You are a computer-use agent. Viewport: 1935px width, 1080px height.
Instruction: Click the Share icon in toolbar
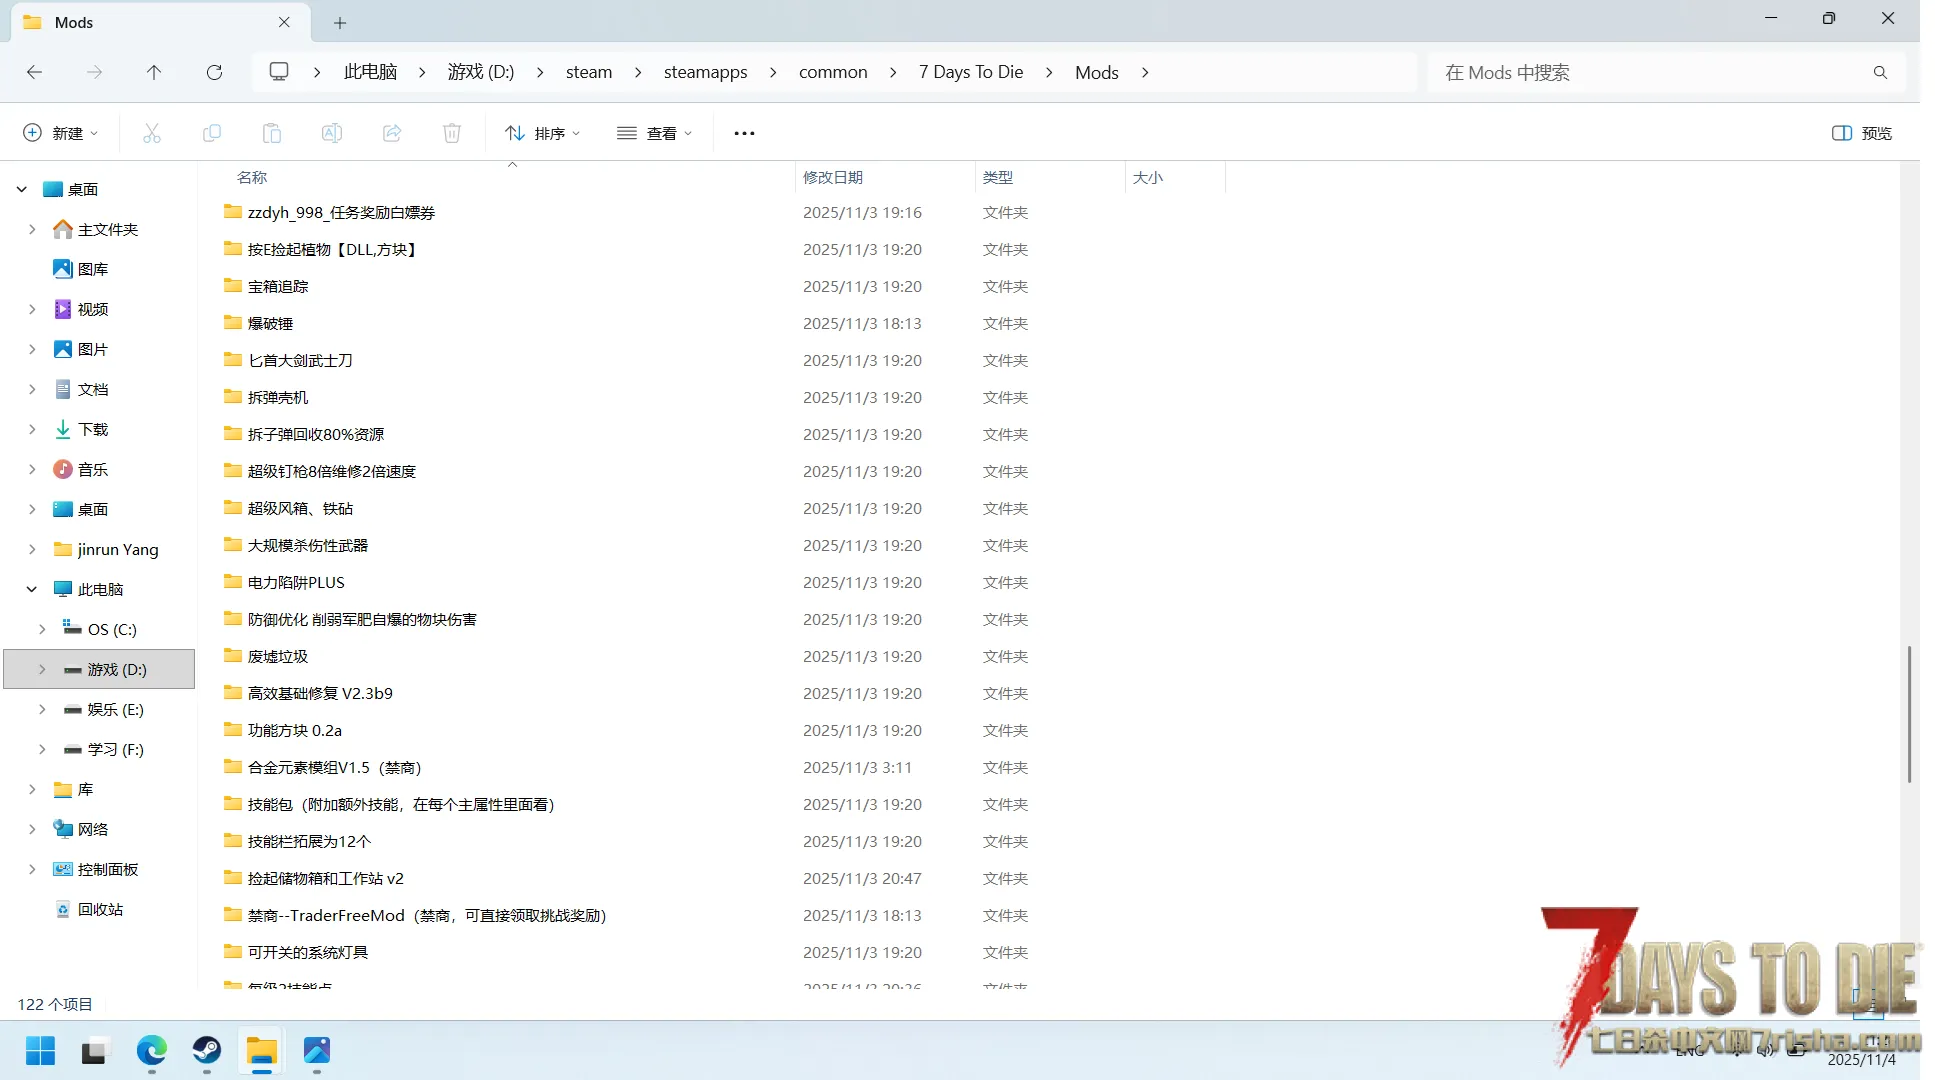[392, 133]
